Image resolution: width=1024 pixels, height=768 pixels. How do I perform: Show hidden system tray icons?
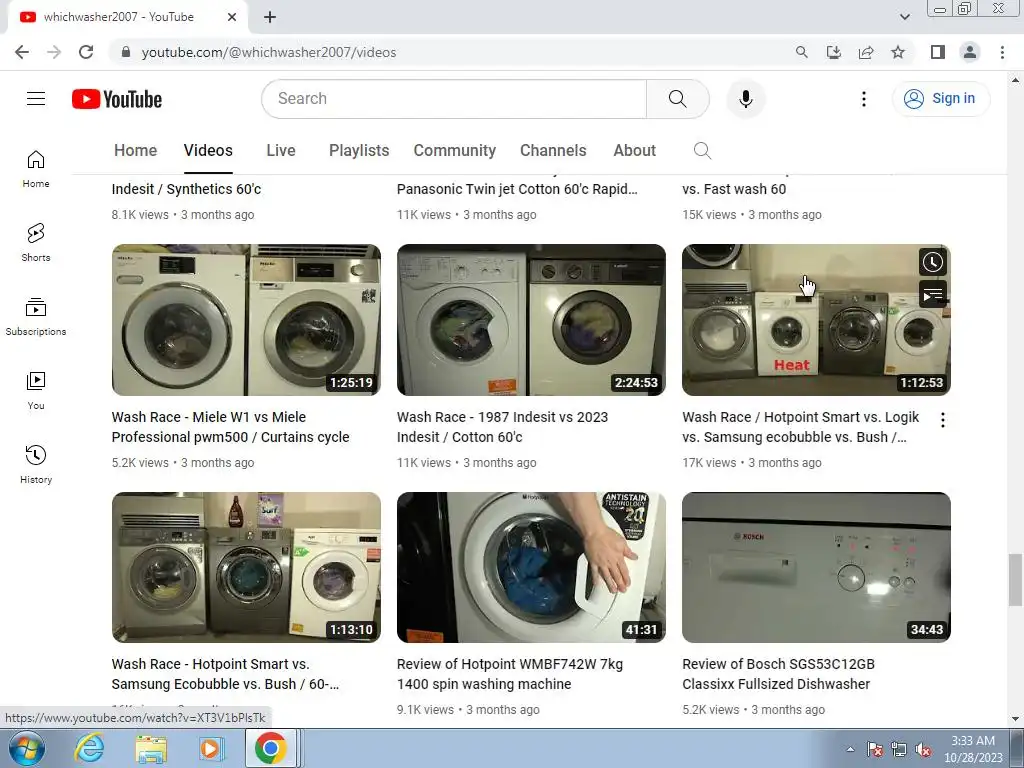click(850, 750)
